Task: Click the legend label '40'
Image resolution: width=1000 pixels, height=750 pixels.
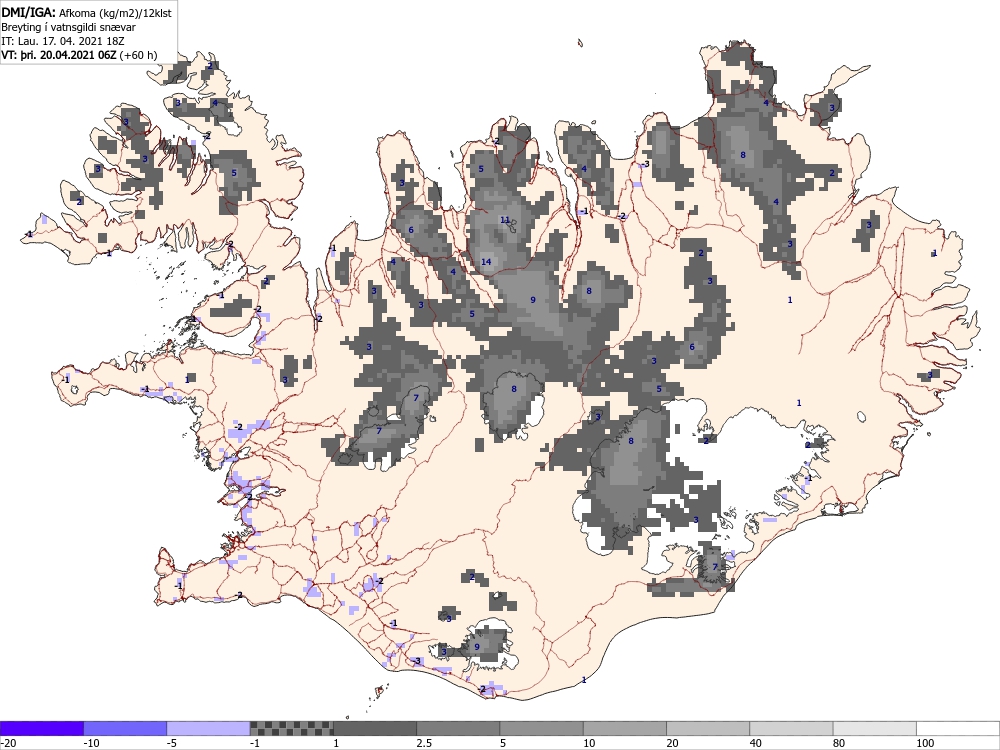Action: tap(756, 743)
